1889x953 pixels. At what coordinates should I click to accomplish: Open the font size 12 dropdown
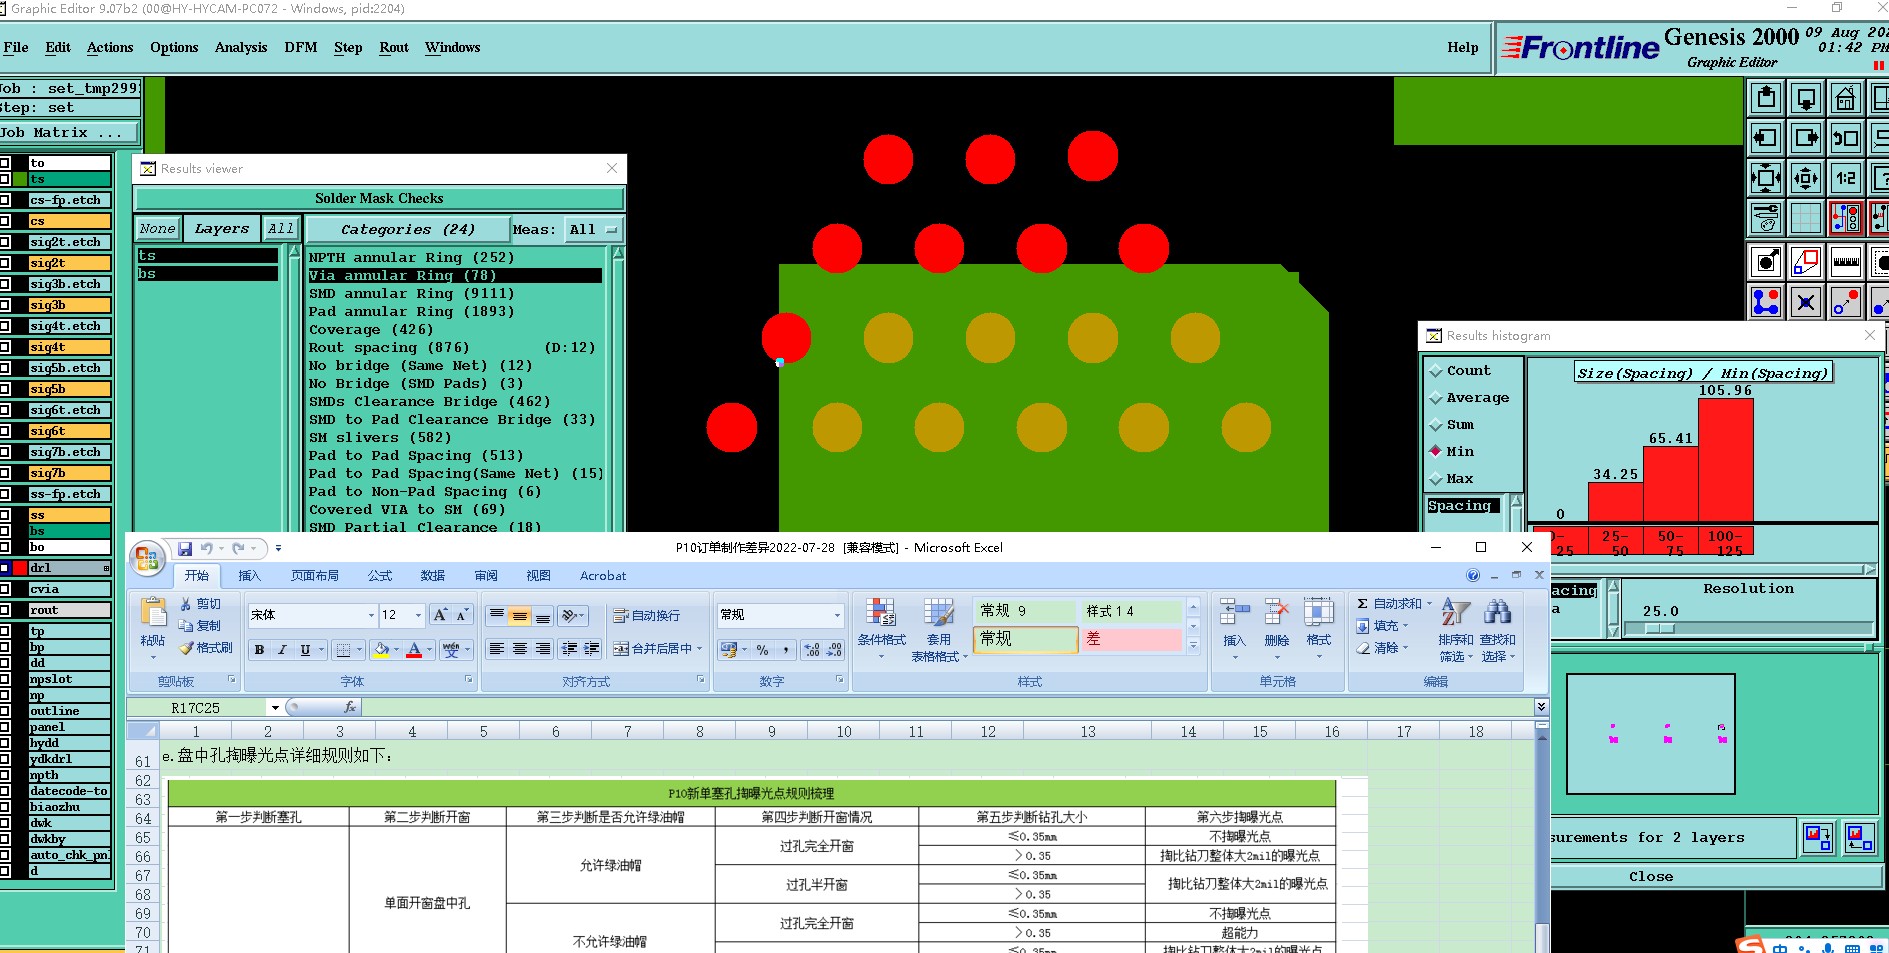point(418,615)
